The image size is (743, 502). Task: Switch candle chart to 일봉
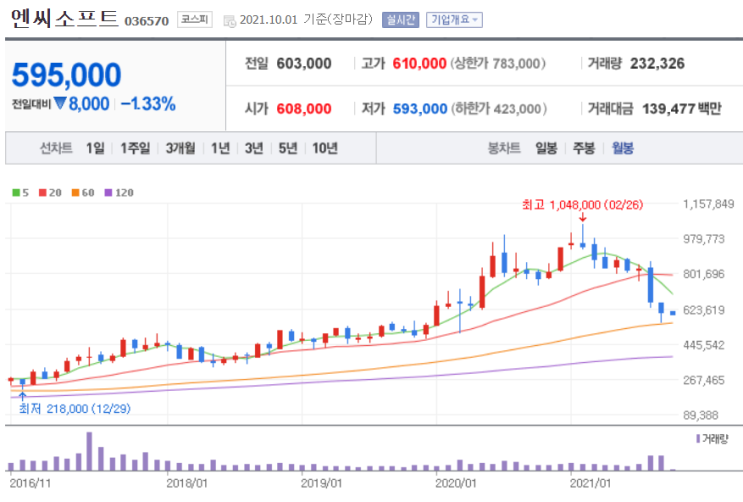(546, 148)
